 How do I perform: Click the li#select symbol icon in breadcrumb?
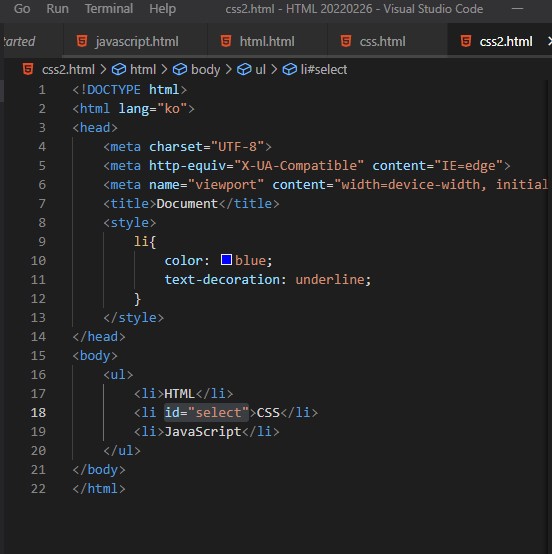pyautogui.click(x=290, y=69)
